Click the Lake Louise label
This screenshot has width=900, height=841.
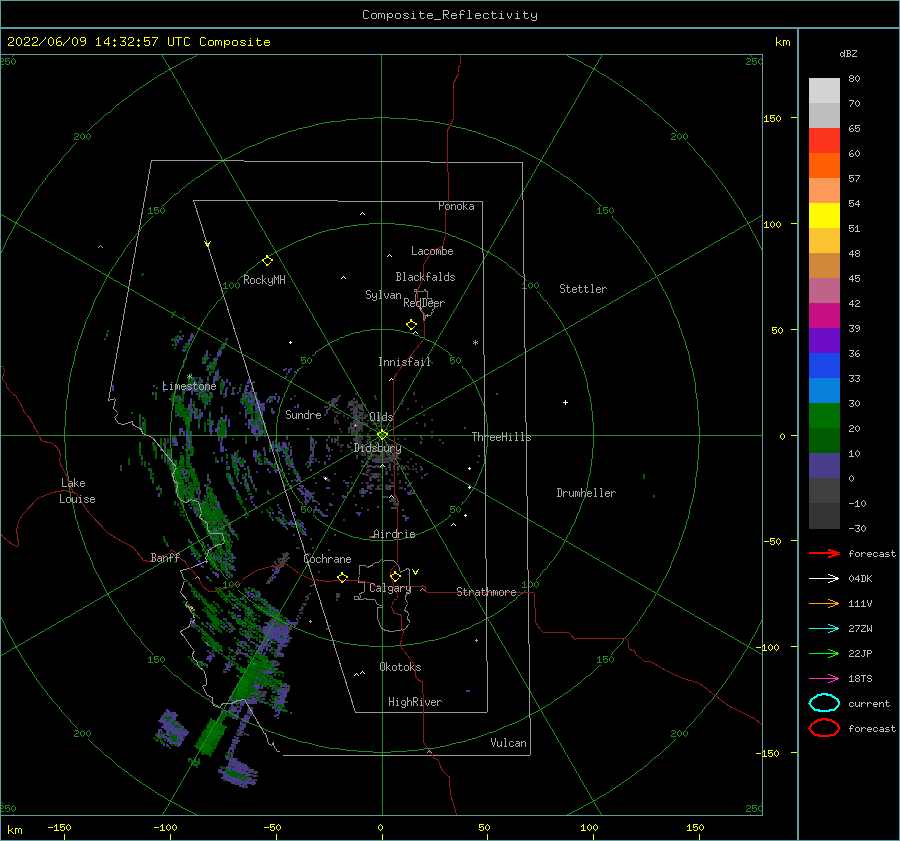[77, 491]
